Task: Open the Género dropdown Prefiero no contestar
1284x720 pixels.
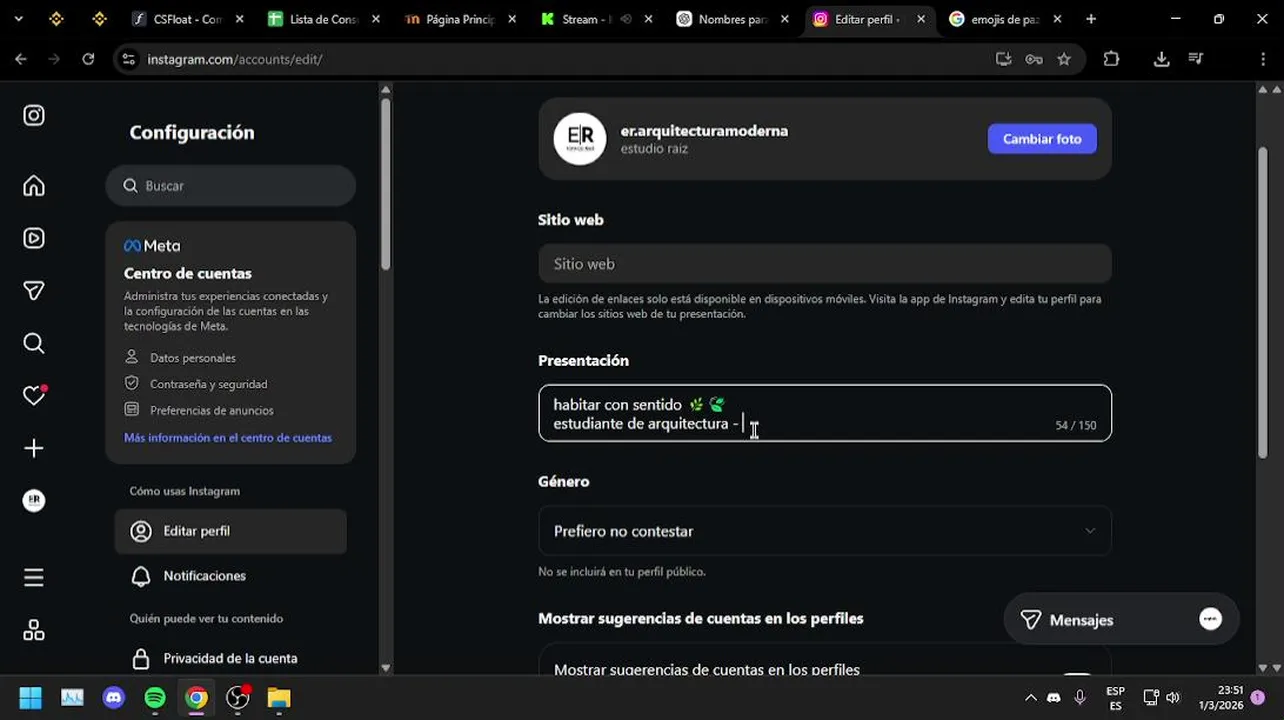Action: [x=825, y=531]
